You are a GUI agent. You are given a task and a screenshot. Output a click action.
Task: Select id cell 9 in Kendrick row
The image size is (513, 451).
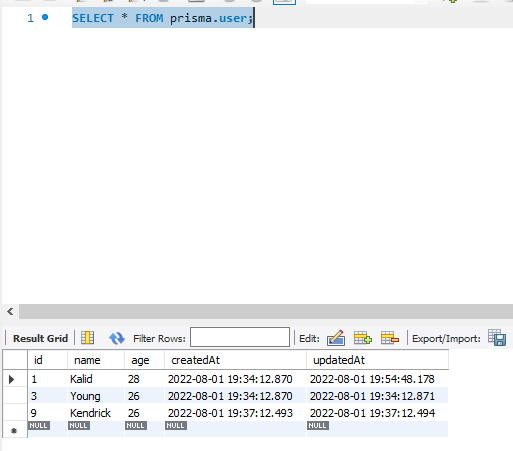pos(47,413)
